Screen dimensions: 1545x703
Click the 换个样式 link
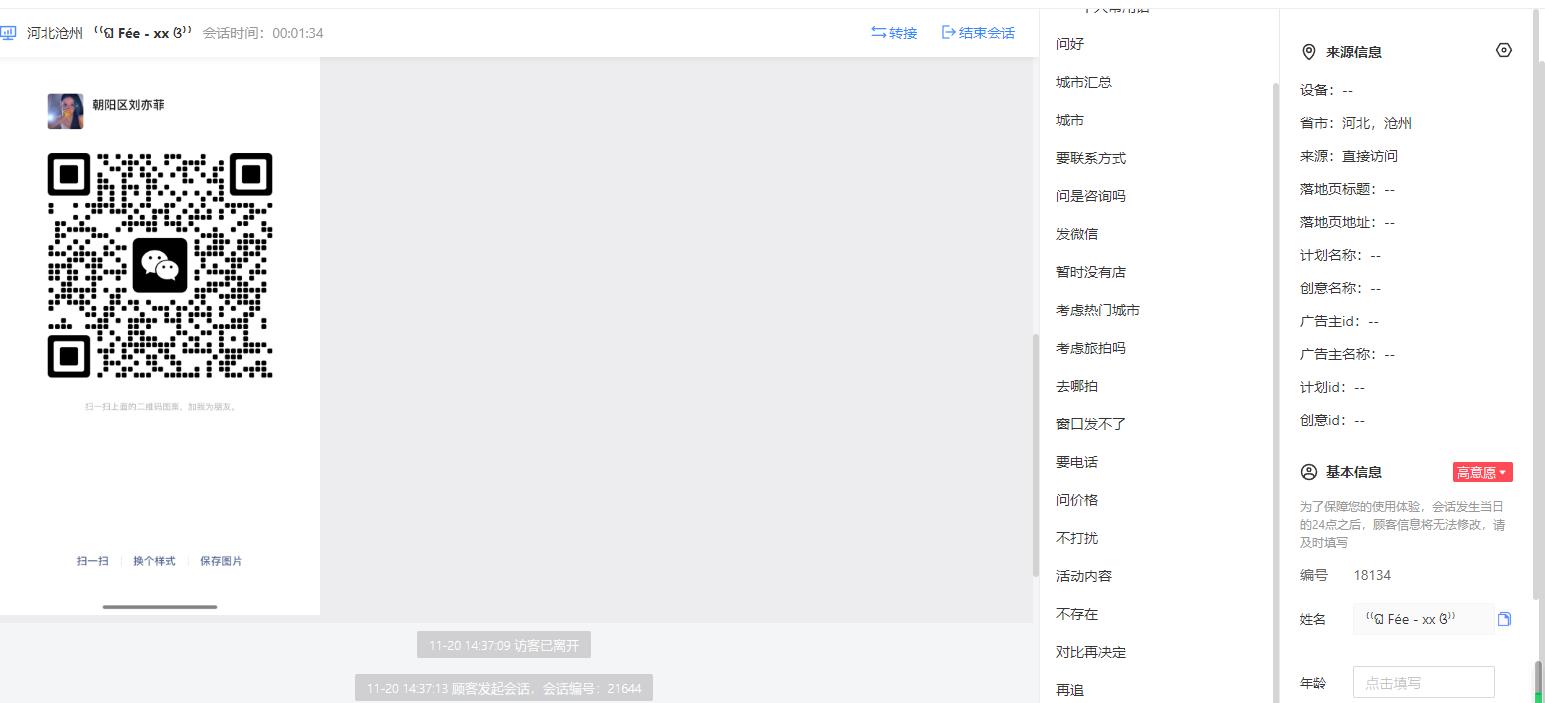pos(154,561)
